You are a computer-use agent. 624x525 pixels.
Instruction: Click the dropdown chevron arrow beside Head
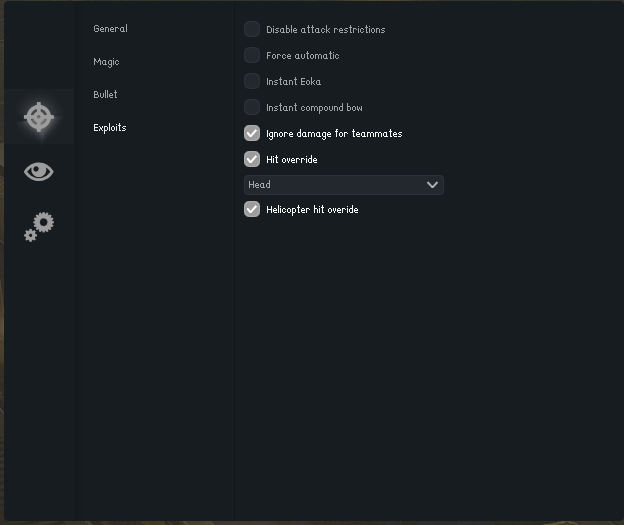[x=432, y=185]
